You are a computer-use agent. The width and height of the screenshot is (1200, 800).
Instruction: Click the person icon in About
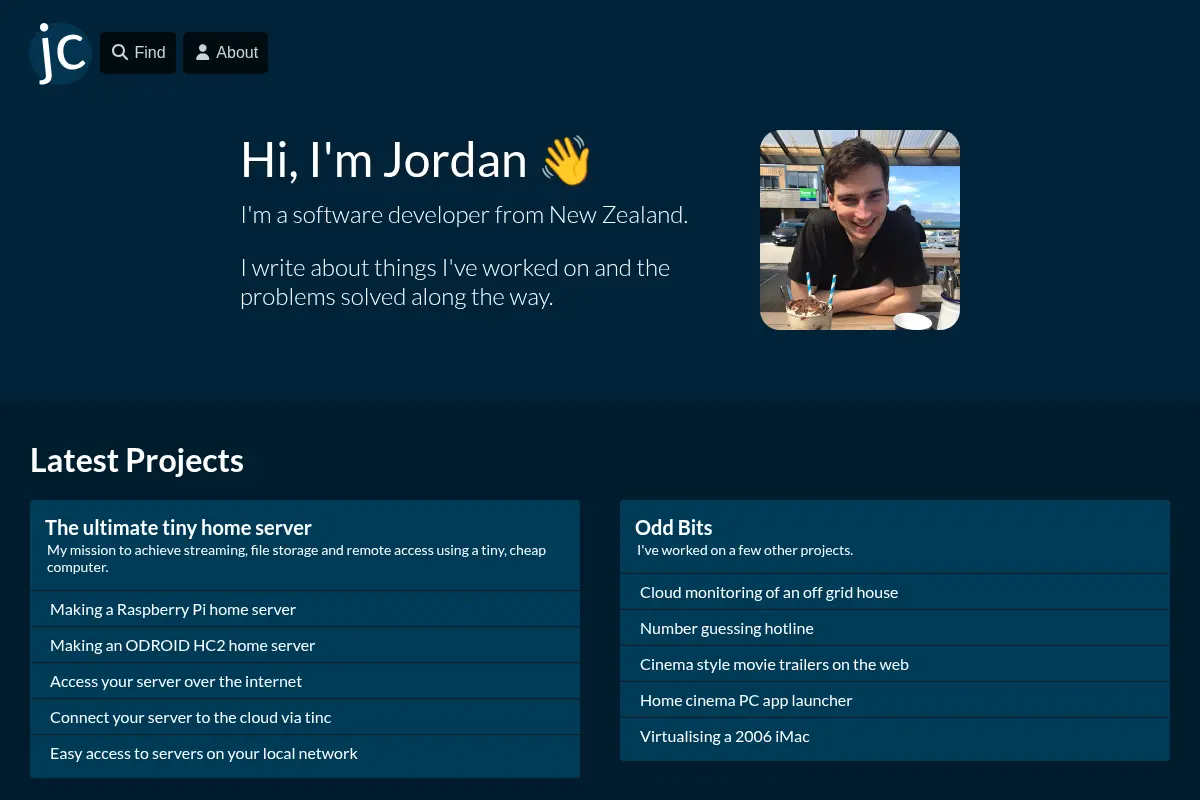(202, 52)
